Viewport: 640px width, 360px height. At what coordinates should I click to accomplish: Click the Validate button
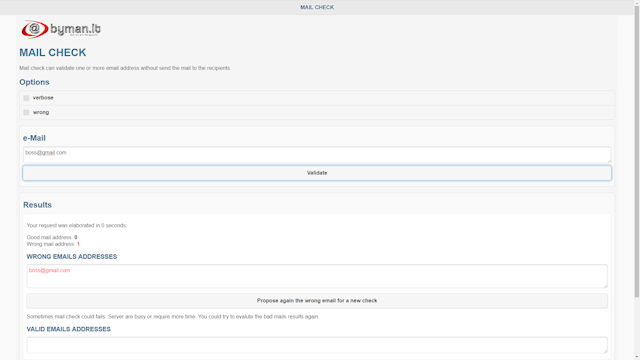click(317, 173)
